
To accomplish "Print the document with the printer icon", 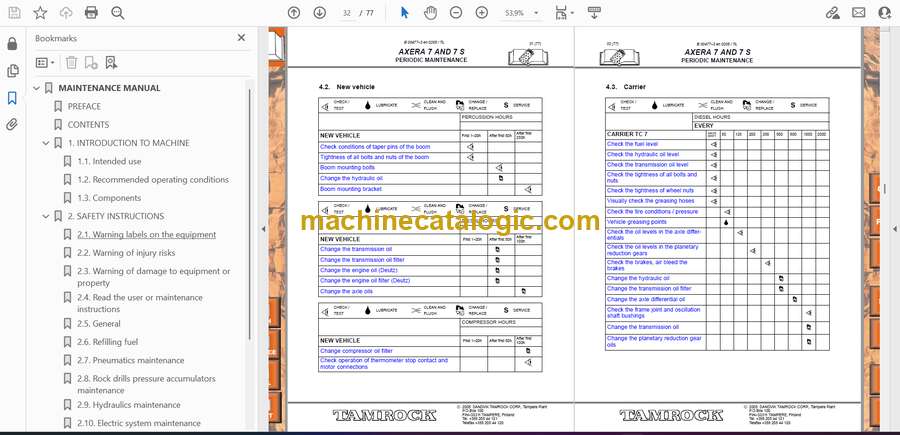I will [x=91, y=13].
